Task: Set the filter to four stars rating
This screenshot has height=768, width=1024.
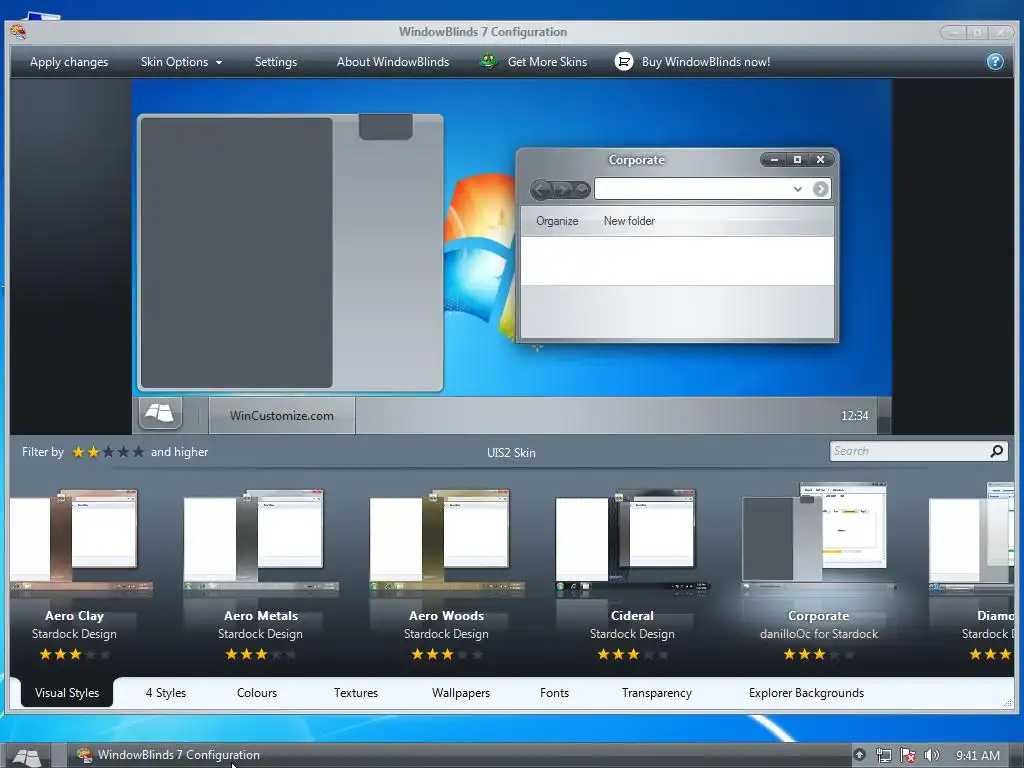Action: pyautogui.click(x=123, y=452)
